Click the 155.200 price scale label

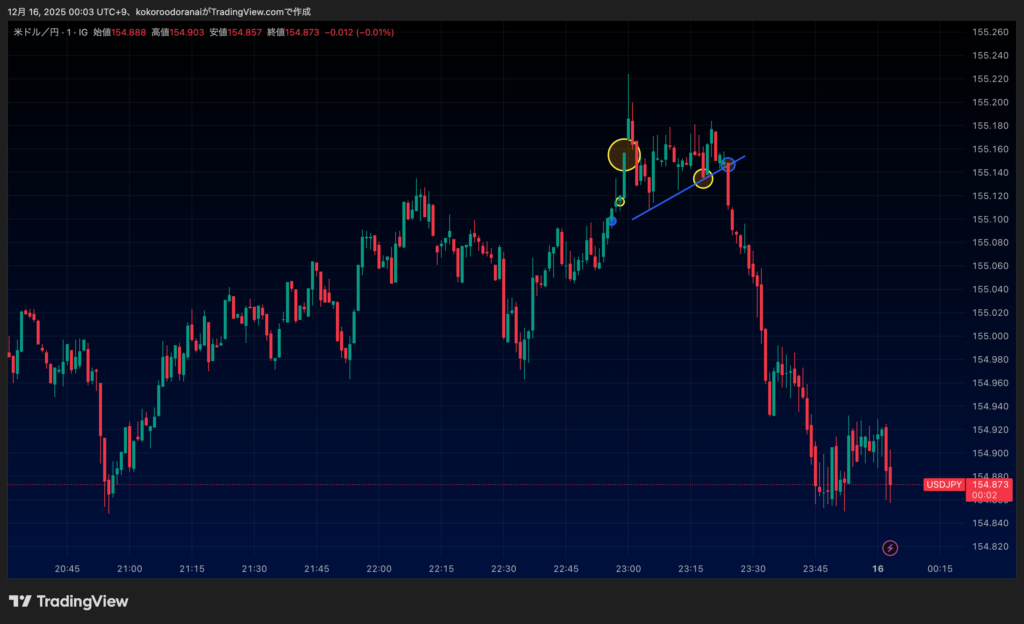989,103
